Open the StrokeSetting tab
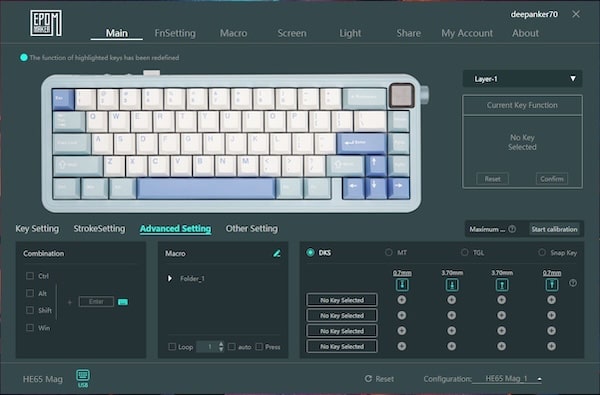This screenshot has width=600, height=395. 99,229
